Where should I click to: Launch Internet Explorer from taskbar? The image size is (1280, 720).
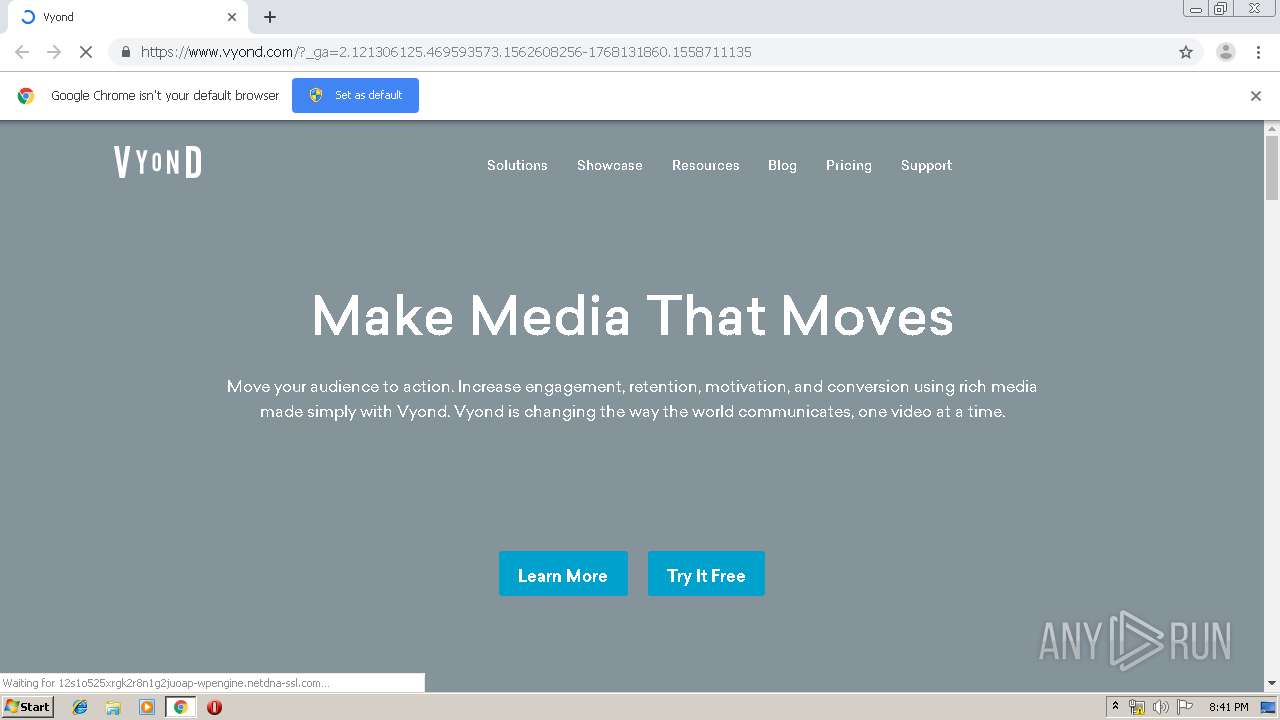pos(80,707)
